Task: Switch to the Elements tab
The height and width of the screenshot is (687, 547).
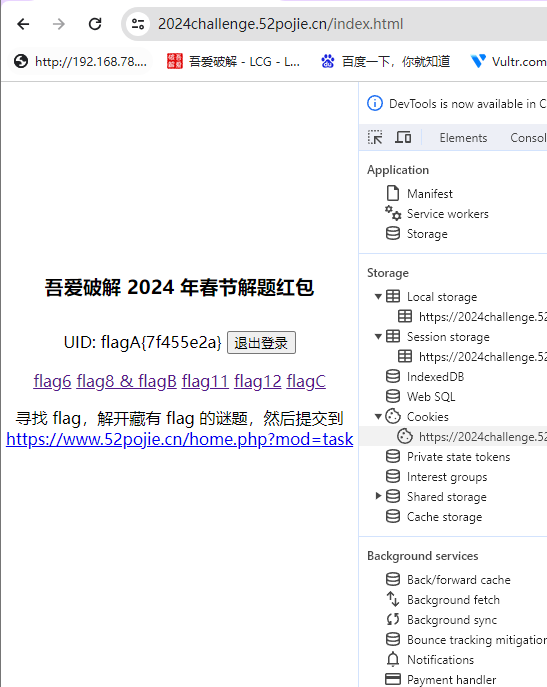Action: pyautogui.click(x=463, y=138)
